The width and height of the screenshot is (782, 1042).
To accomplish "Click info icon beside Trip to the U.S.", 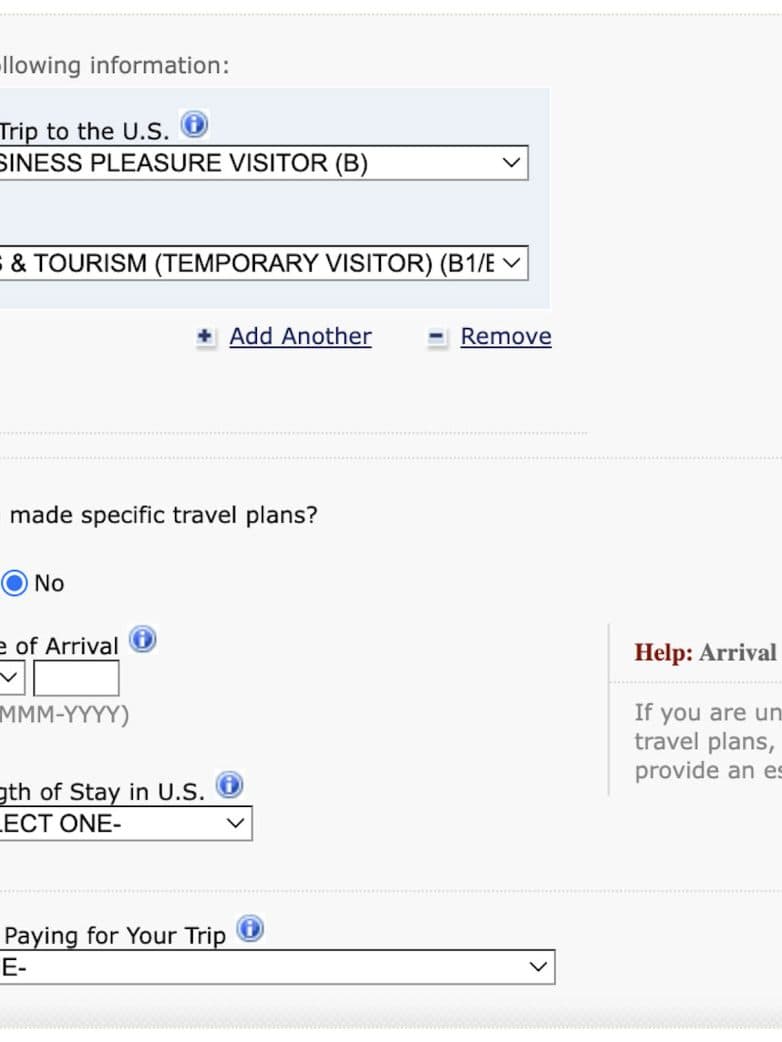I will pos(194,126).
